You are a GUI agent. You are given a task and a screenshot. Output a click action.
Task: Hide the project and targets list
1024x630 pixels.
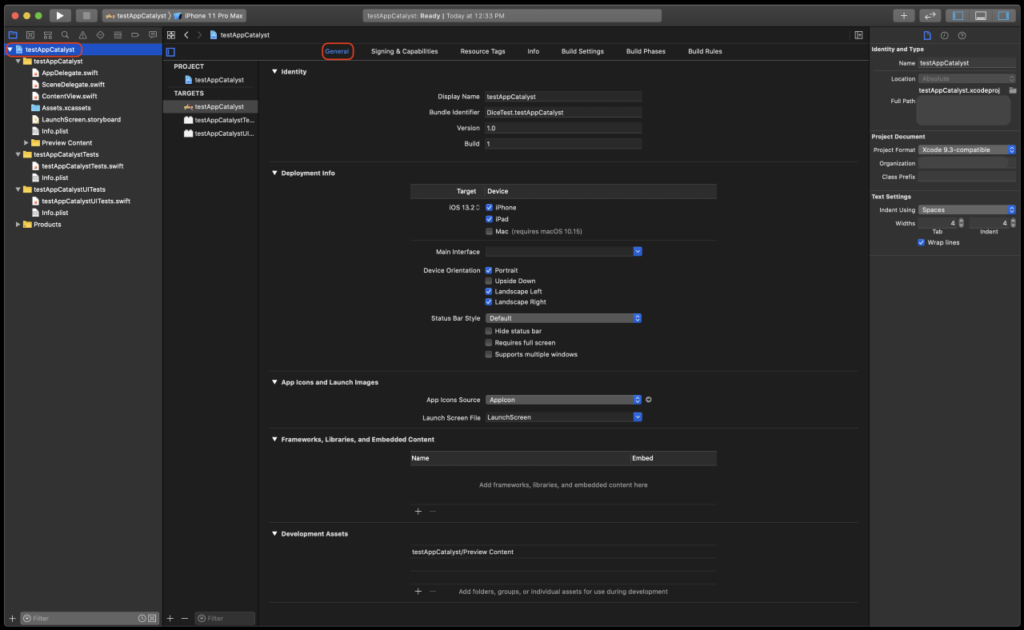(170, 52)
